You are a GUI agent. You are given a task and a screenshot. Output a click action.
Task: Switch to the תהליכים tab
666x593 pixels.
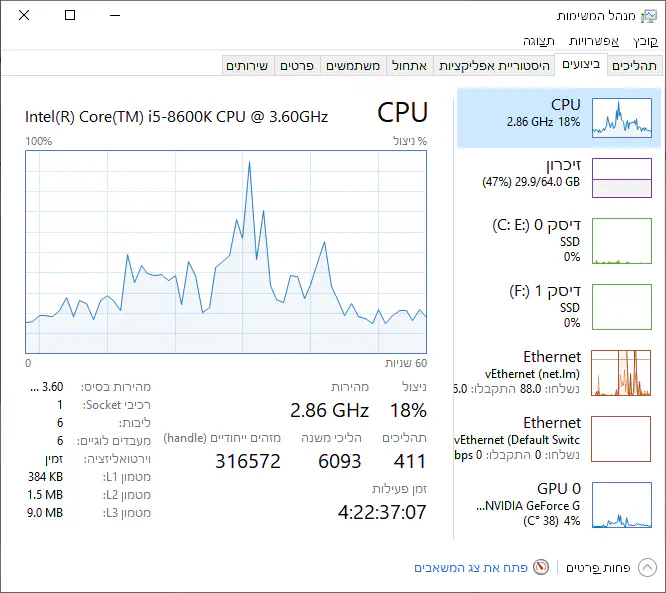[x=634, y=65]
